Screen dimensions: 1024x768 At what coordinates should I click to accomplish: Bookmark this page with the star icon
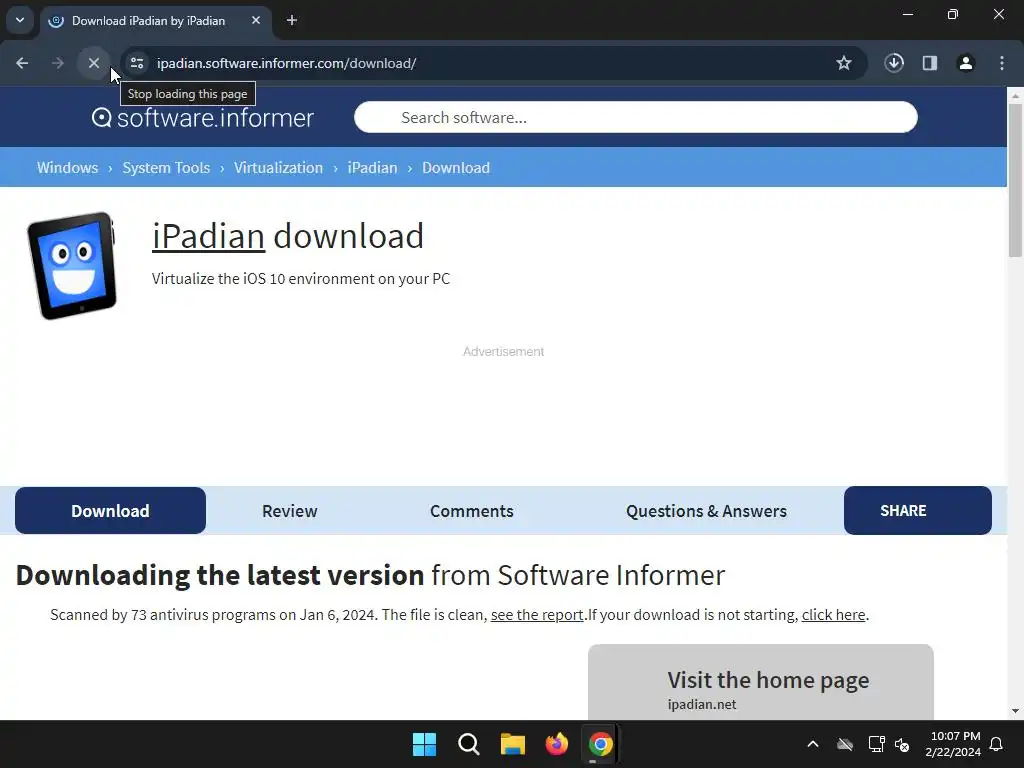844,63
